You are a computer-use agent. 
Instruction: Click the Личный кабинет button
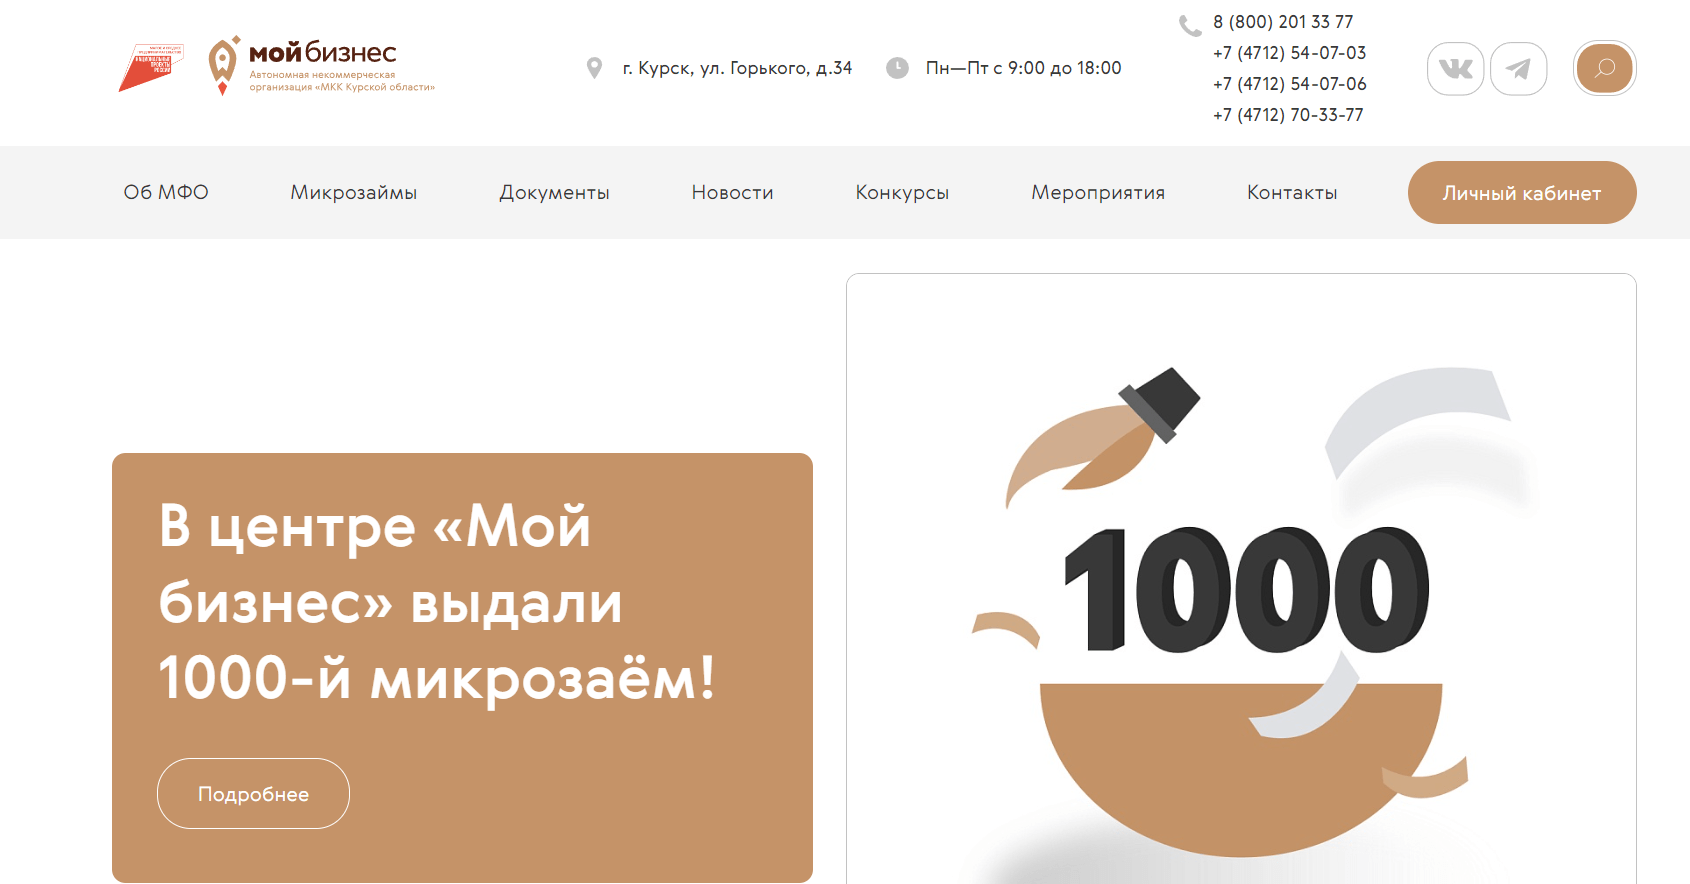tap(1522, 192)
